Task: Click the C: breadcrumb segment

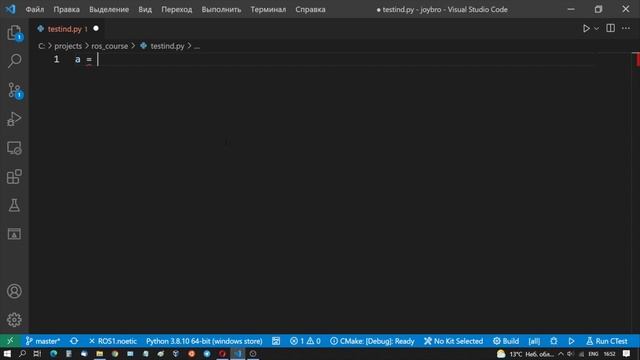Action: [x=42, y=46]
